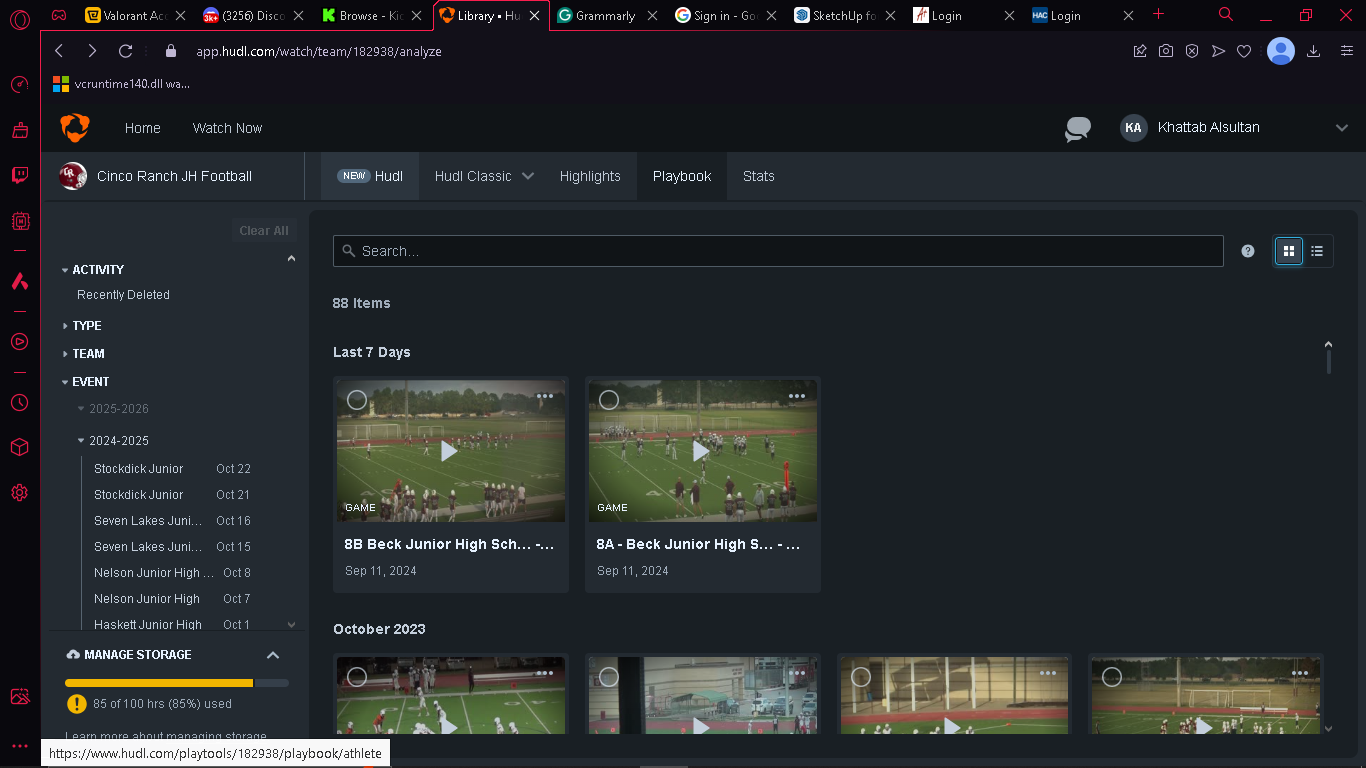
Task: Click the storage warning exclamation icon
Action: (x=76, y=704)
